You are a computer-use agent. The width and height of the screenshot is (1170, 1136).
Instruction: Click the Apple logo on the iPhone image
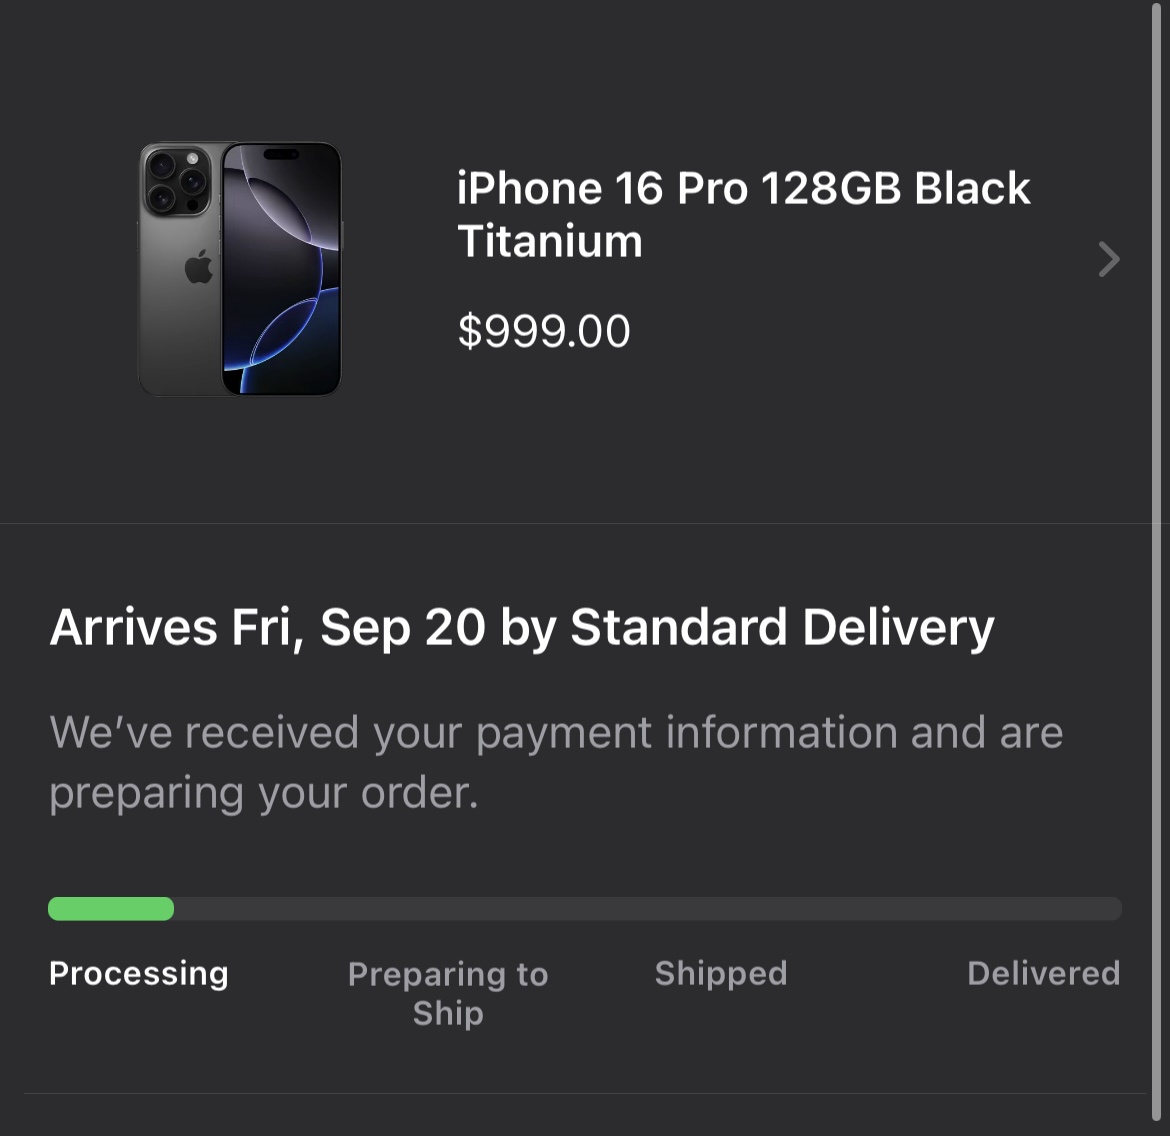pyautogui.click(x=198, y=267)
